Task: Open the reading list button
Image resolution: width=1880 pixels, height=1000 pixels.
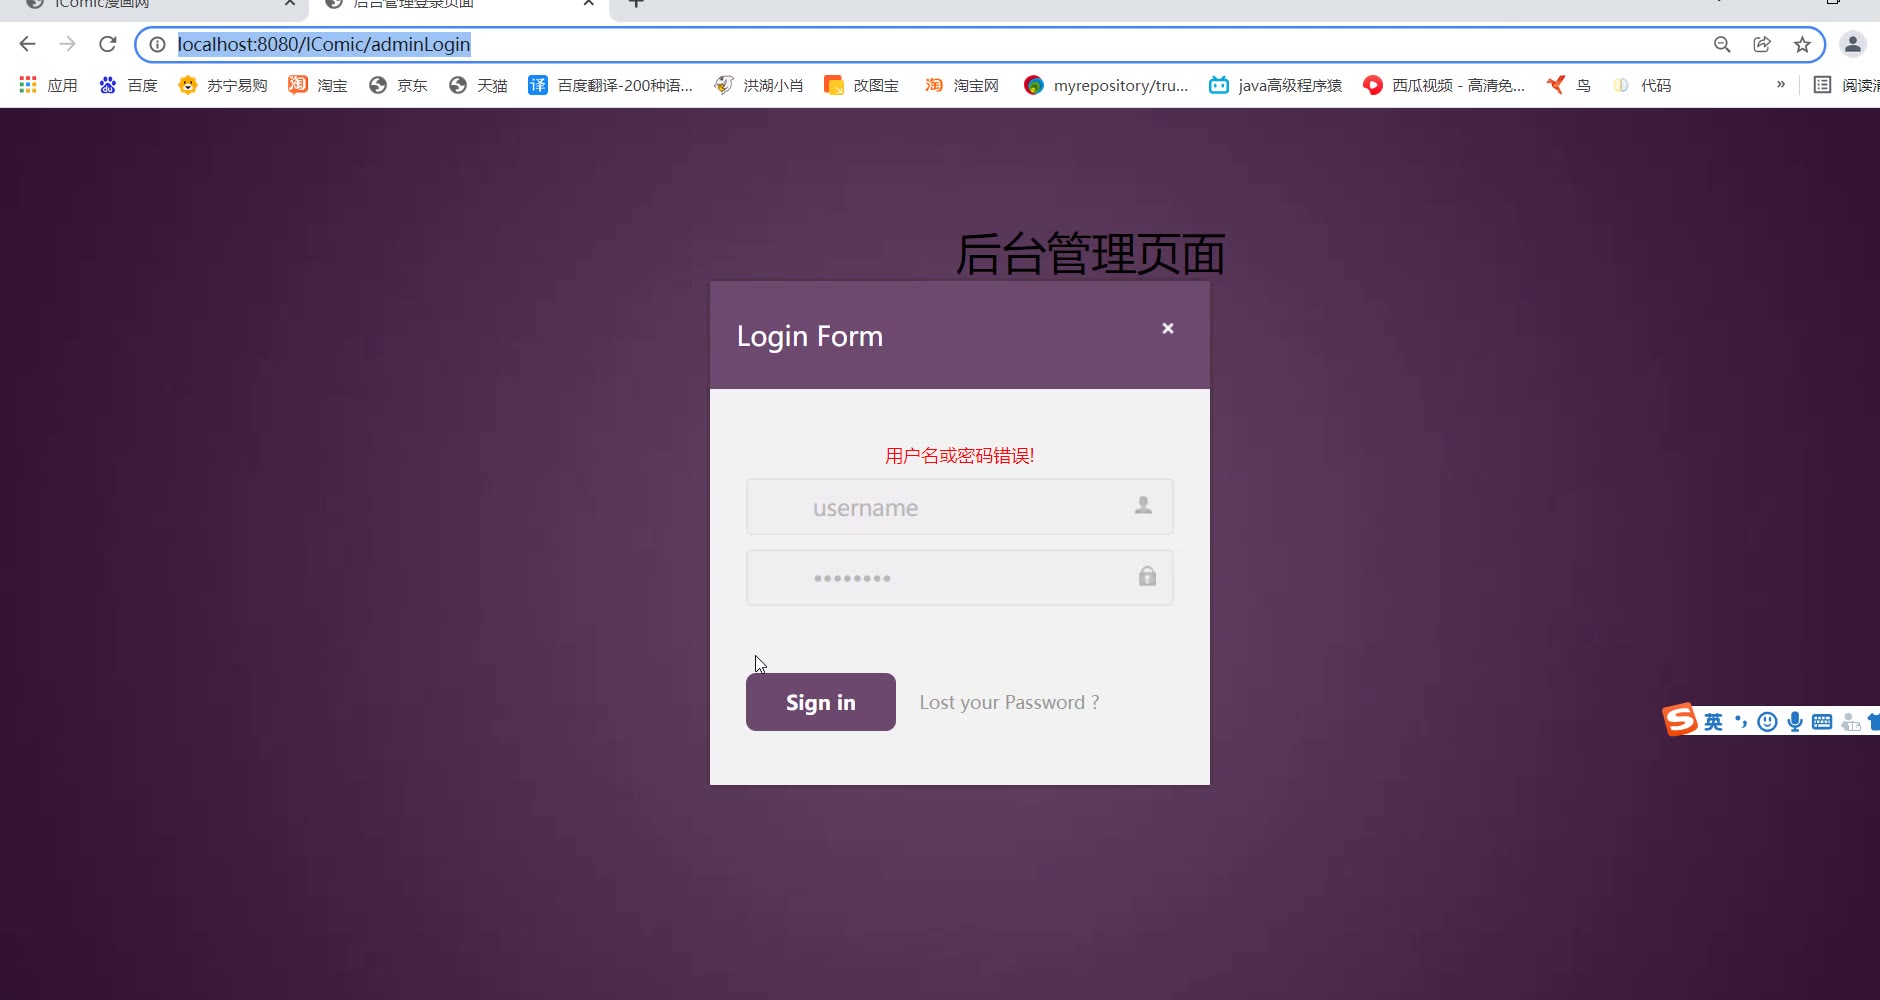Action: (1847, 85)
